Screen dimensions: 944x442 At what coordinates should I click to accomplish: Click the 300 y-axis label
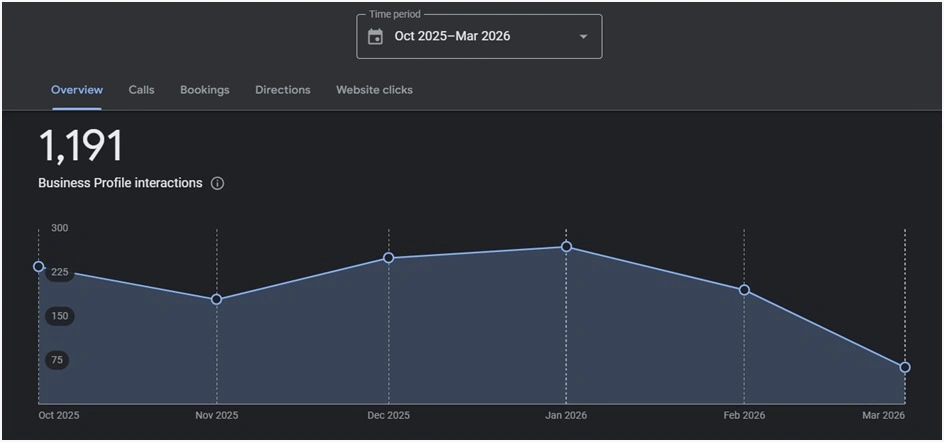click(60, 228)
